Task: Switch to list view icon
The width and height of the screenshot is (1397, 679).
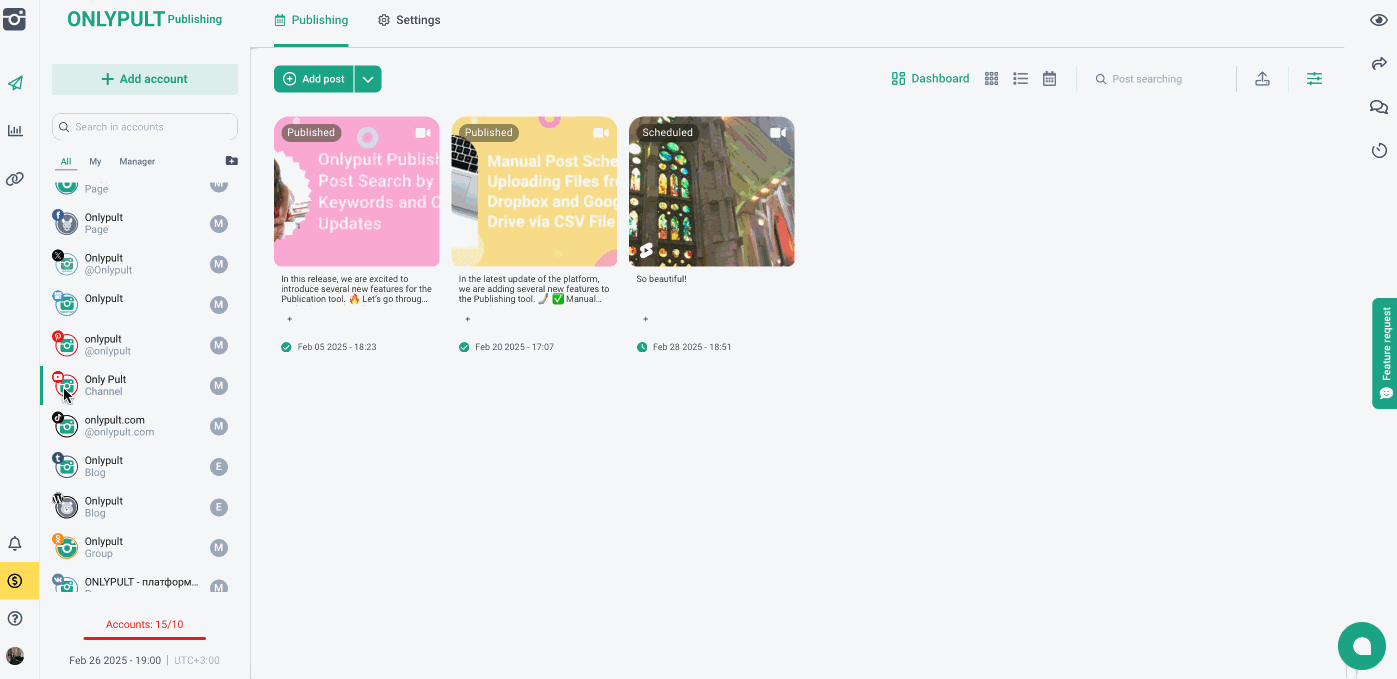Action: pos(1020,79)
